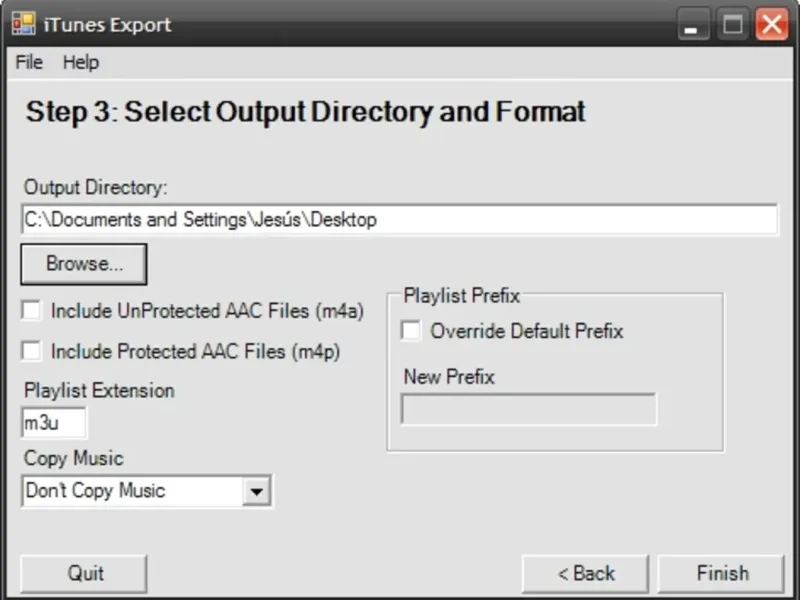Expand the Copy Music dropdown arrow
The height and width of the screenshot is (600, 800).
[x=257, y=491]
